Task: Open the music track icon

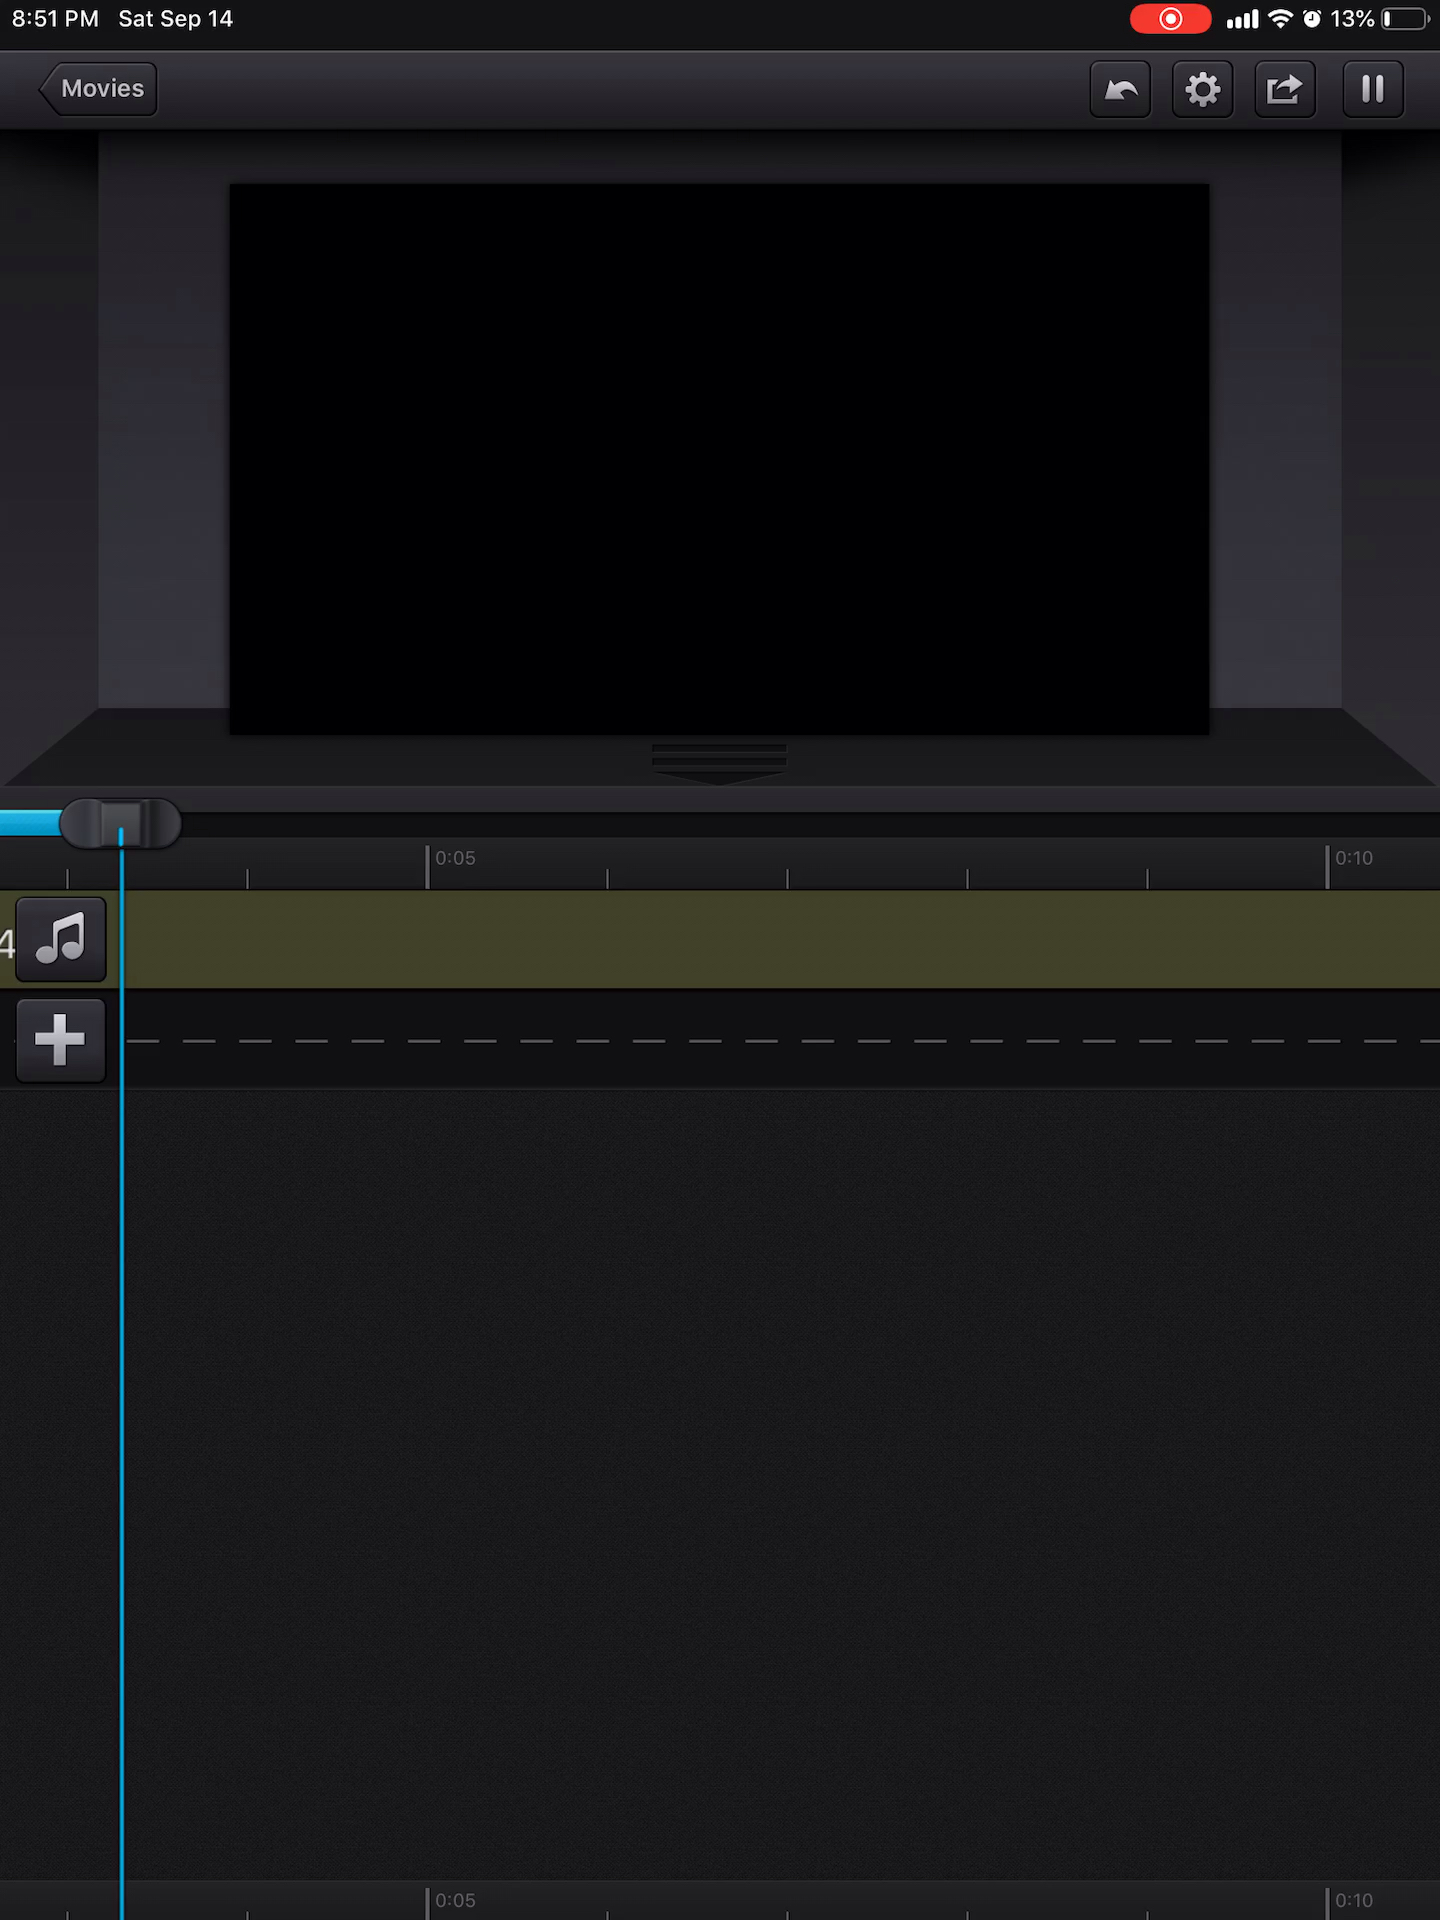Action: click(61, 939)
